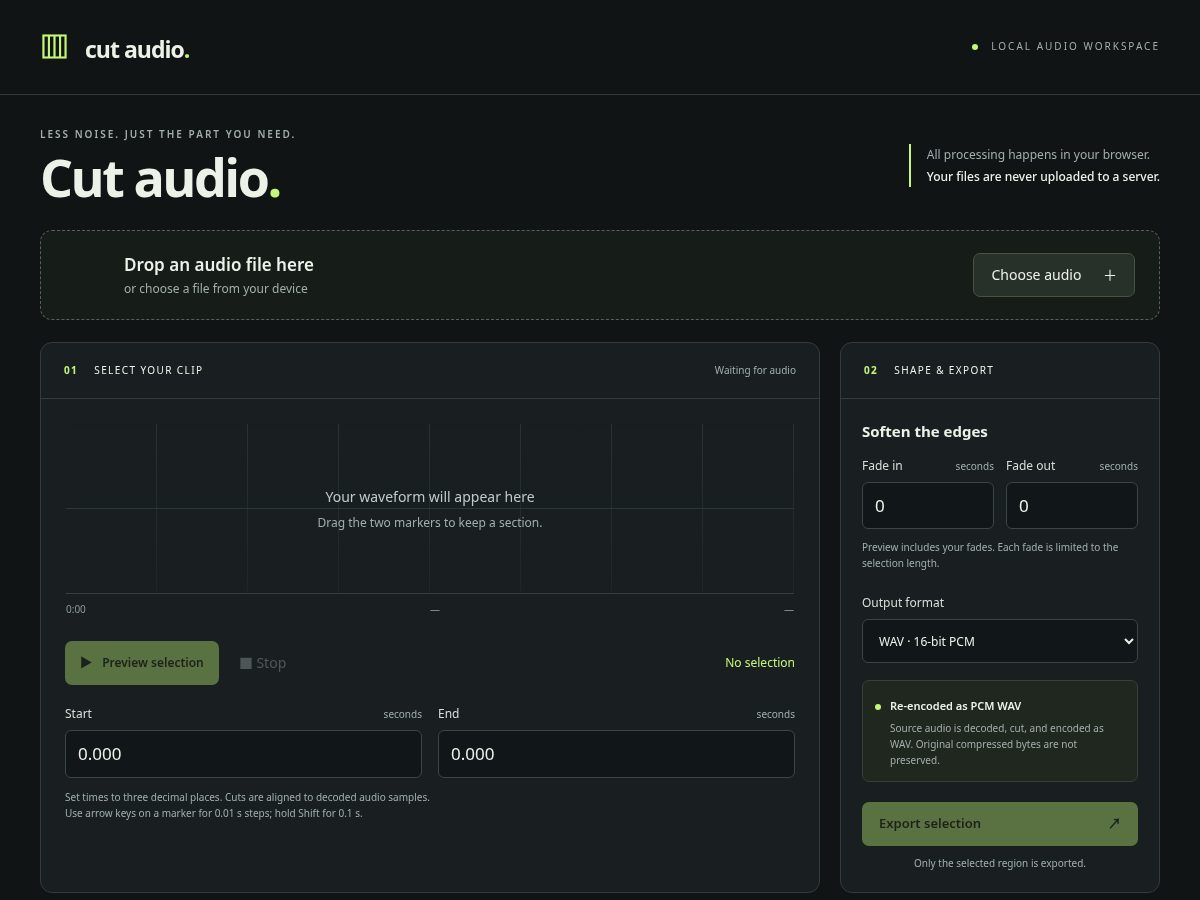Viewport: 1200px width, 900px height.
Task: Click the plus icon in Choose audio
Action: coord(1109,275)
